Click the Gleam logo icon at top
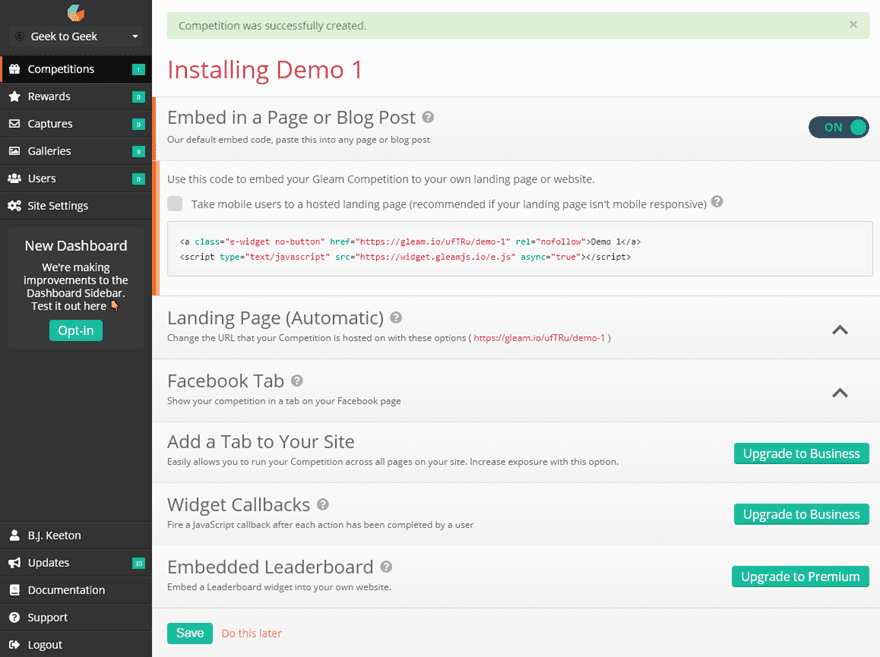880x657 pixels. coord(76,12)
